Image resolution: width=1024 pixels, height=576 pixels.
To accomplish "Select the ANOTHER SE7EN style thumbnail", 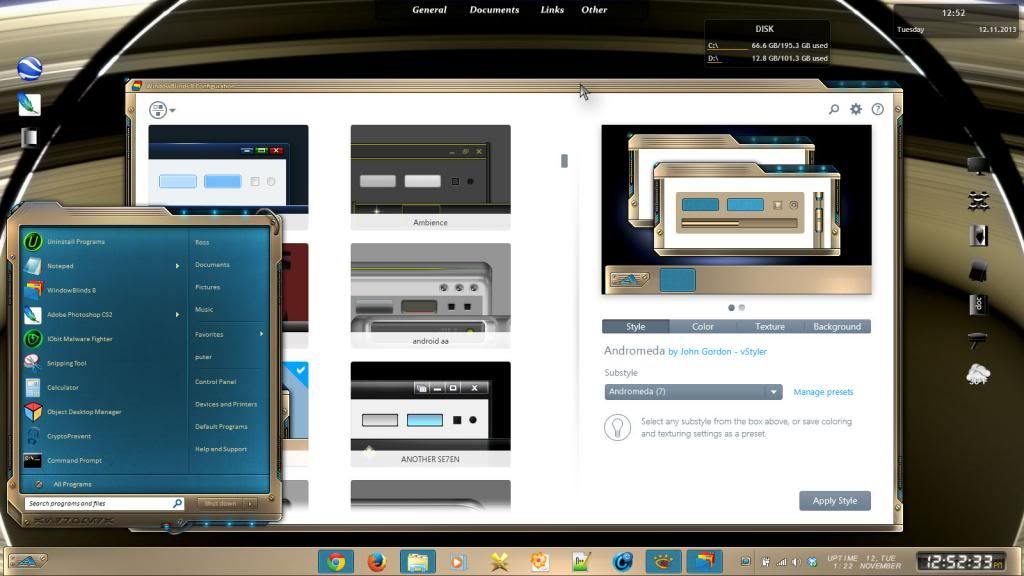I will click(430, 413).
